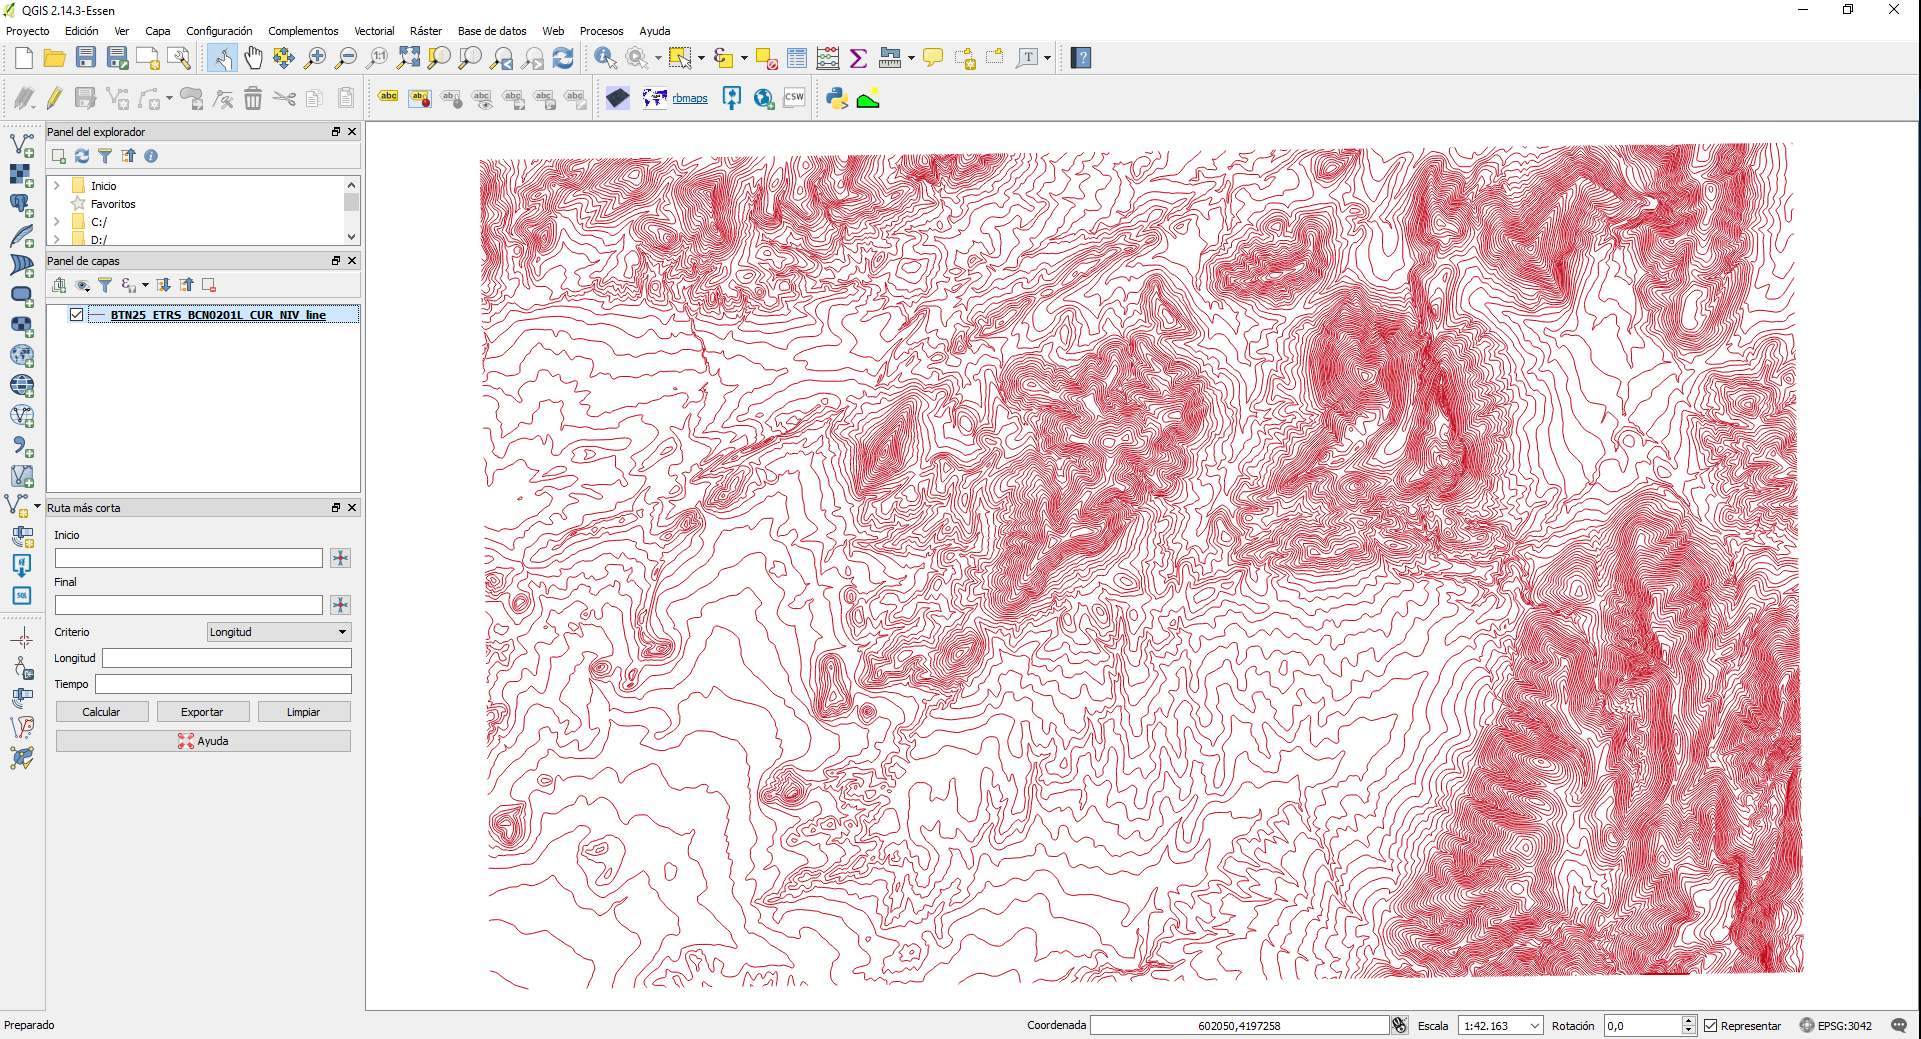Zoom to full extent of the map
The width and height of the screenshot is (1921, 1039).
(x=408, y=57)
